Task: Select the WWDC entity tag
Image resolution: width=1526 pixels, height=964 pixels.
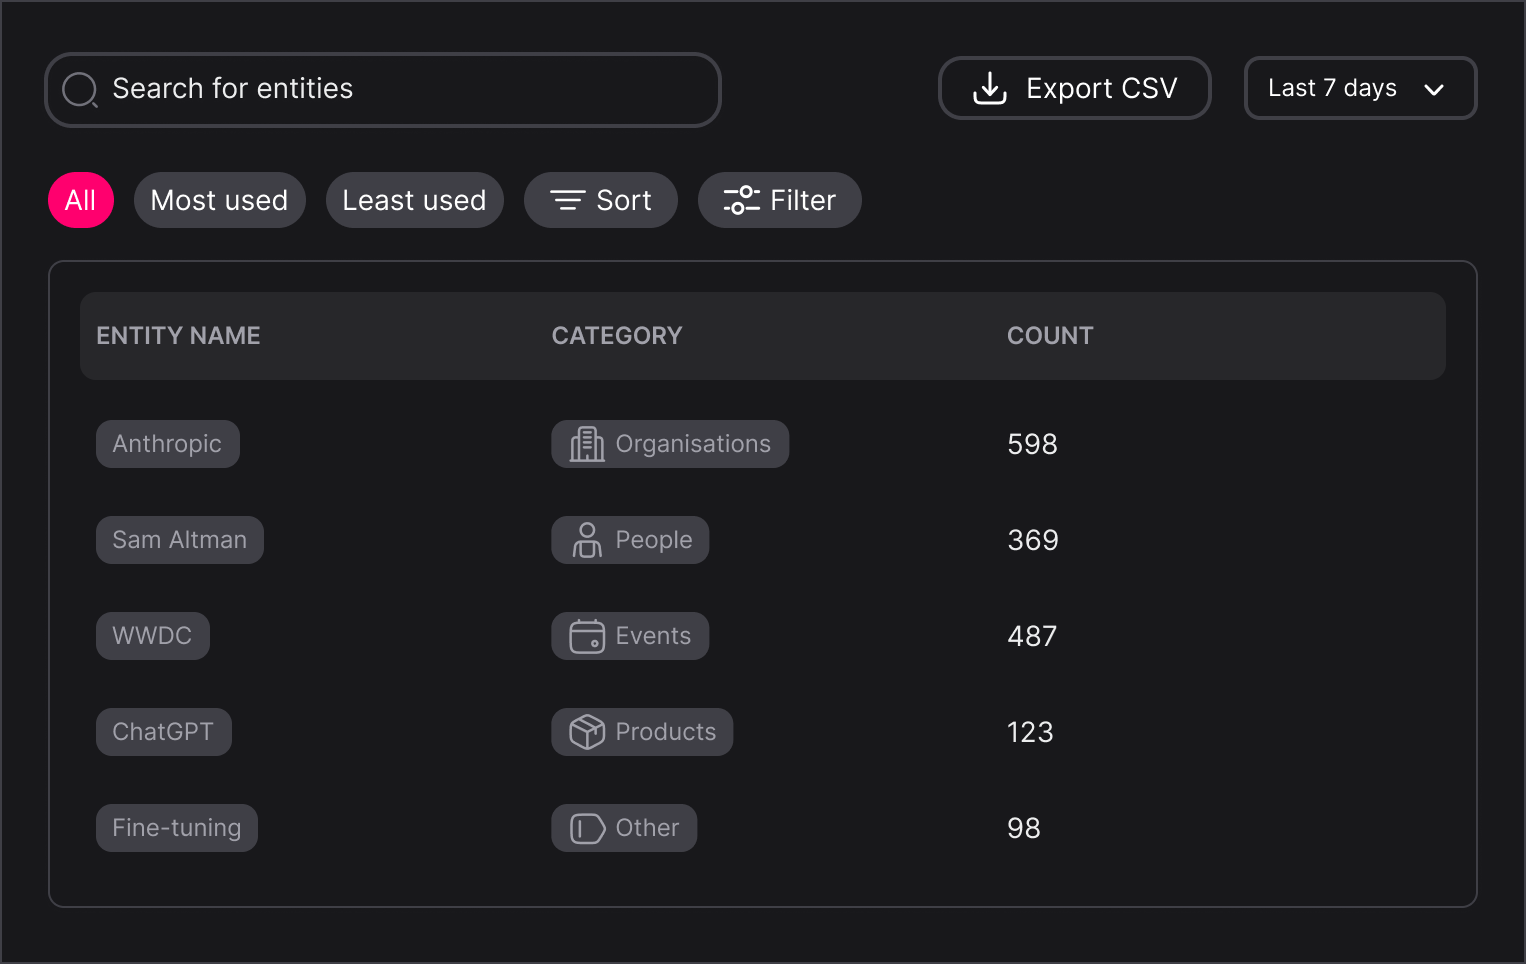Action: (x=153, y=636)
